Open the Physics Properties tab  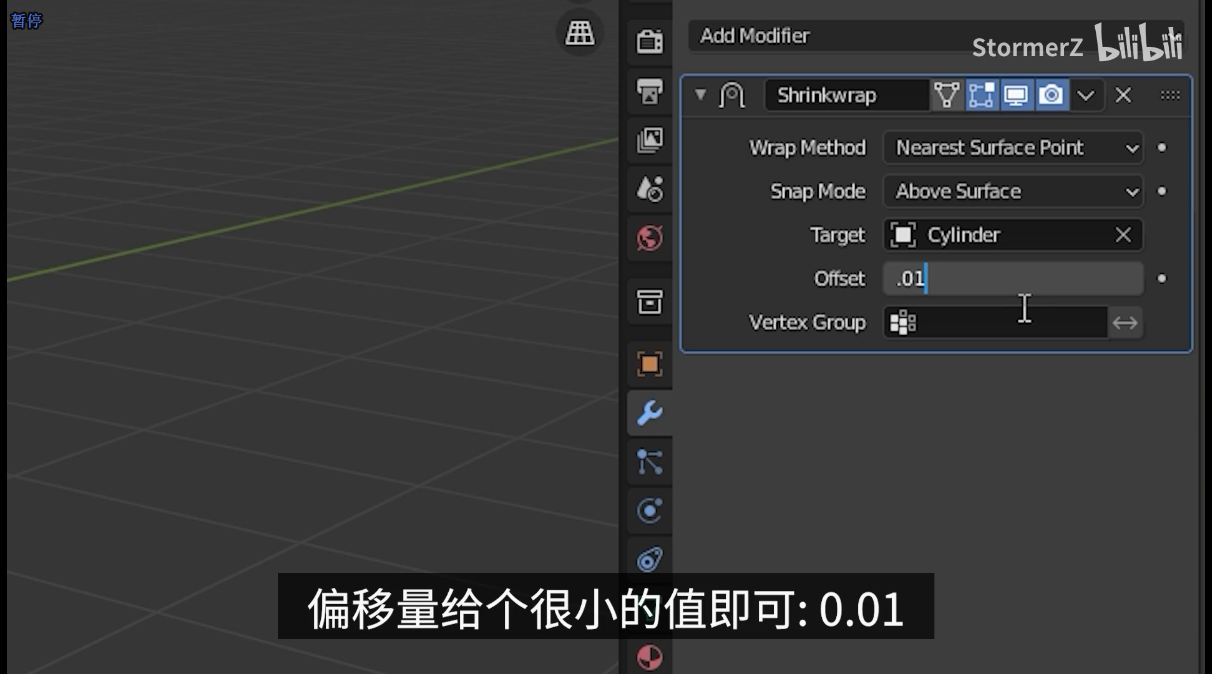click(x=649, y=511)
